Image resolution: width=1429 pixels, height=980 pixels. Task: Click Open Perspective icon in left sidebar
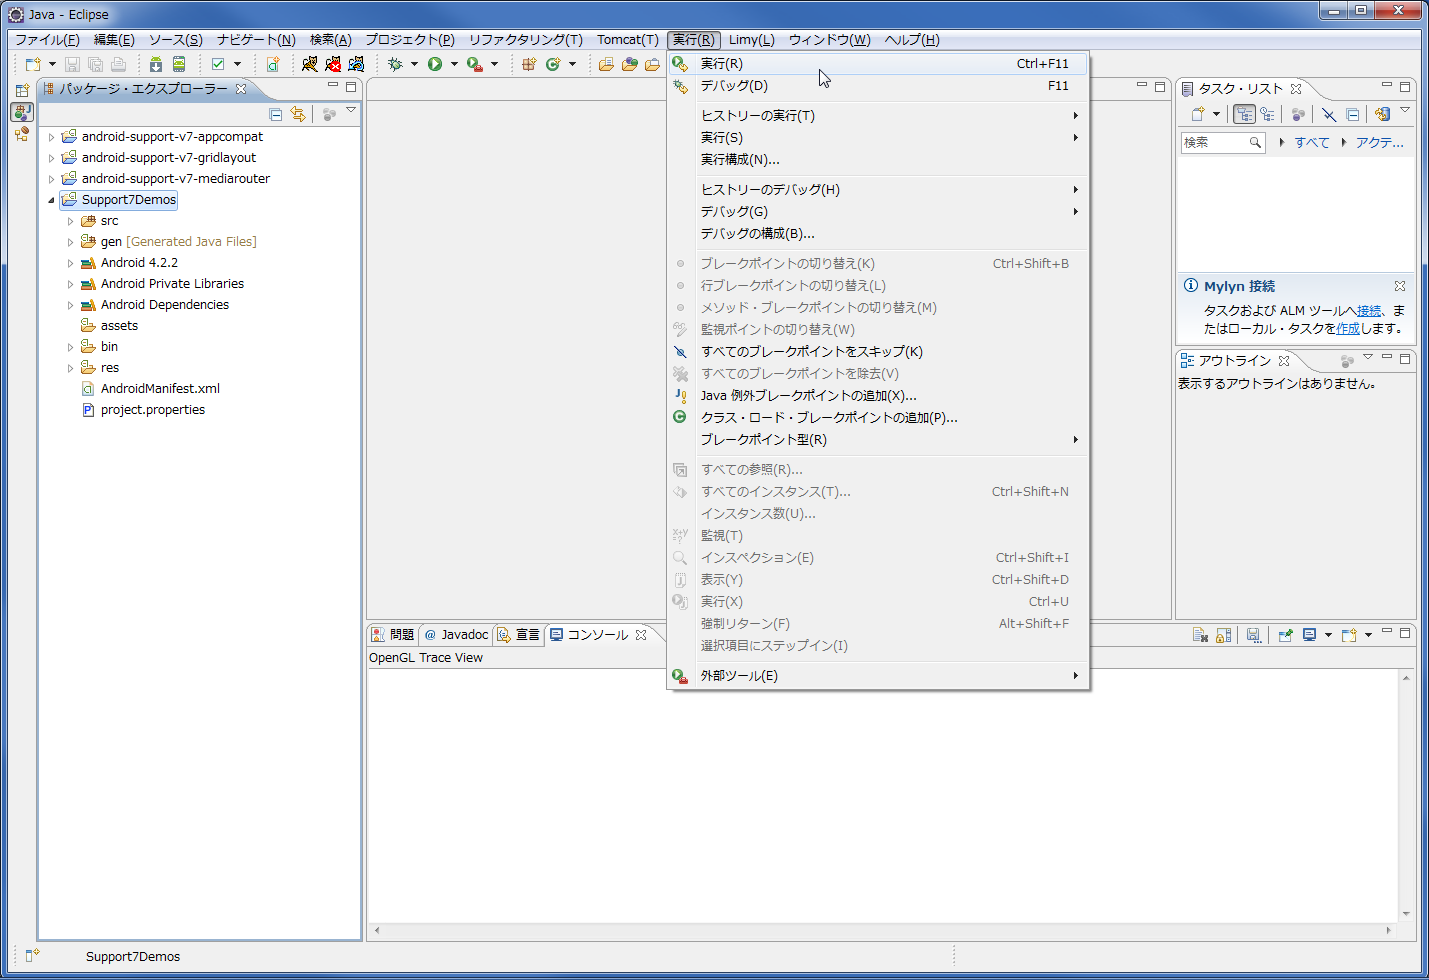click(22, 90)
